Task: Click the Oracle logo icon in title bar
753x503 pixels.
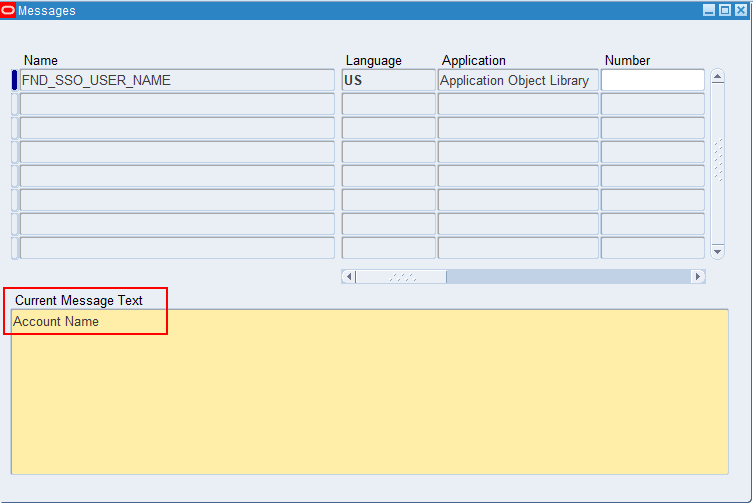Action: click(x=9, y=10)
